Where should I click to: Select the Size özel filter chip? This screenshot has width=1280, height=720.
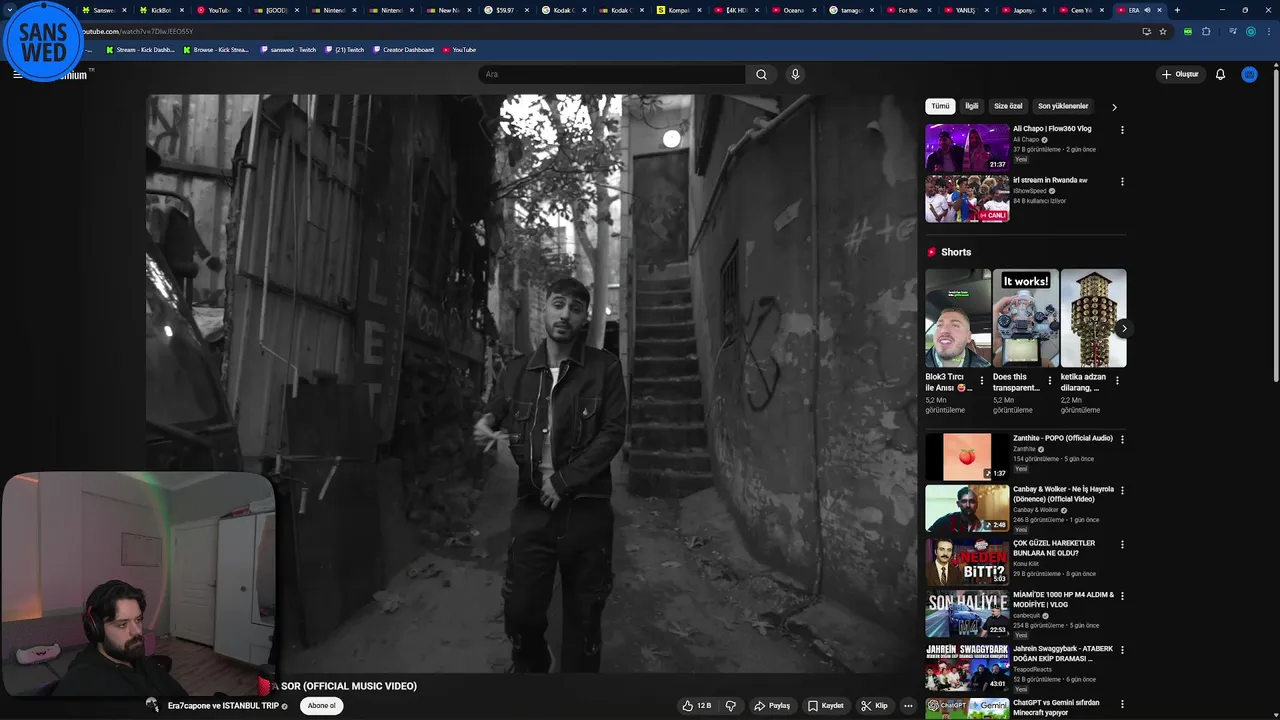tap(1008, 106)
